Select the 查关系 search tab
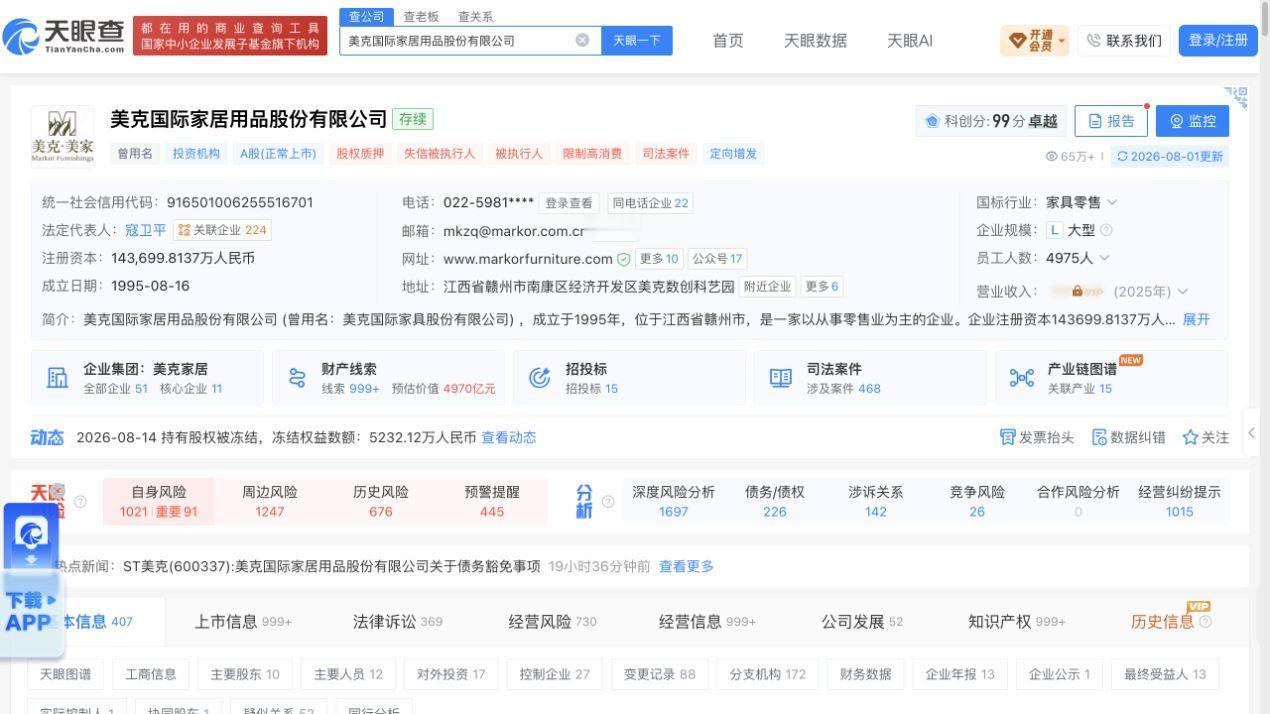 point(475,17)
